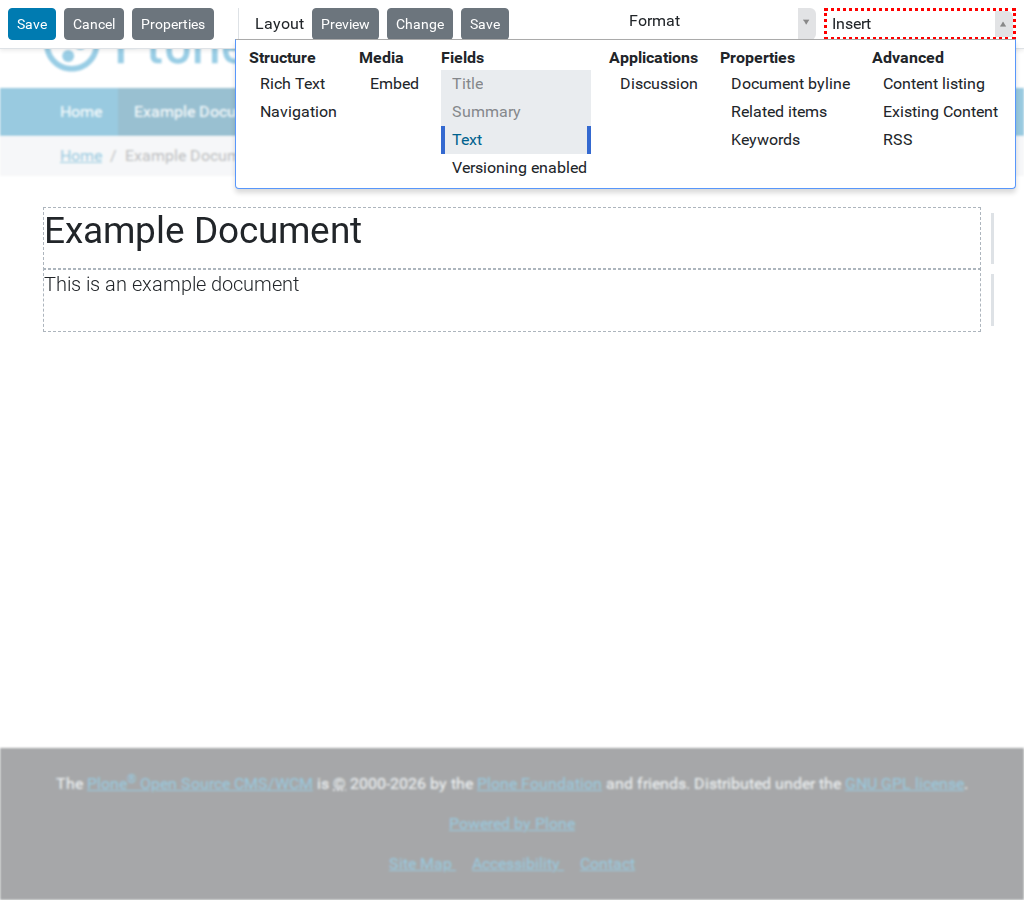Click the blue Save button
The width and height of the screenshot is (1024, 900).
click(32, 24)
